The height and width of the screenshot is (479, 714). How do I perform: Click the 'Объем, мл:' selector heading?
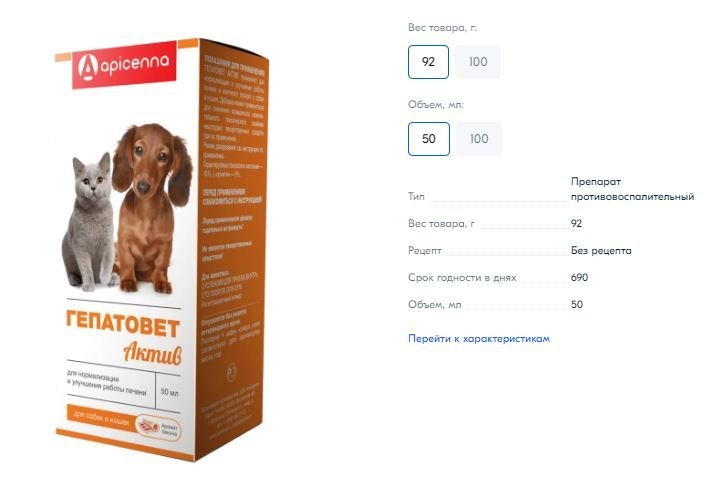(x=436, y=105)
